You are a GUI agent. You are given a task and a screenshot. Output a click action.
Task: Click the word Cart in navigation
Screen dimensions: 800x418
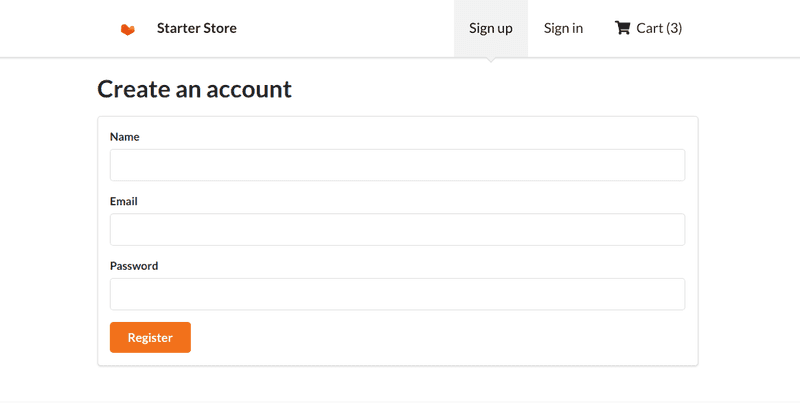pos(649,28)
